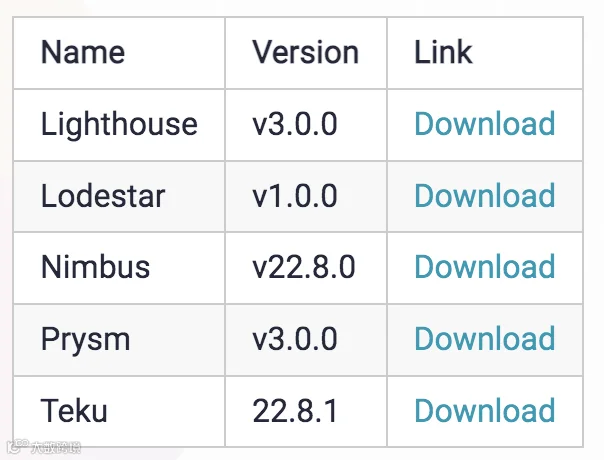The height and width of the screenshot is (460, 604).
Task: Follow the Teku Download link
Action: (x=485, y=411)
